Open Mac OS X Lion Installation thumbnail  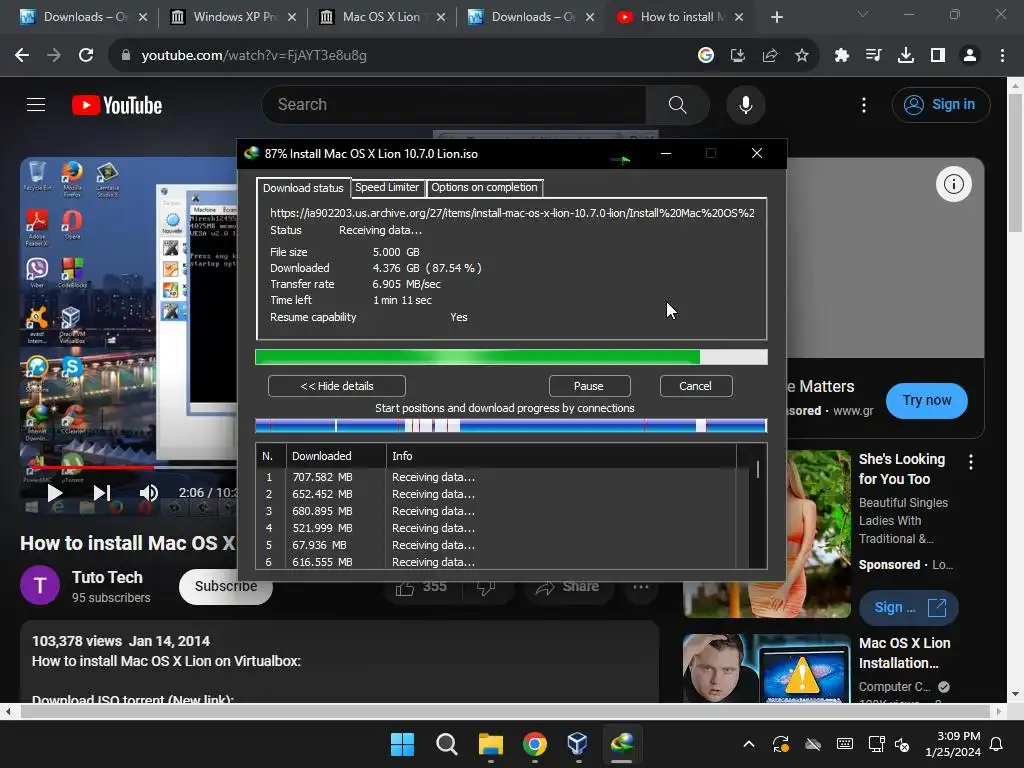point(767,669)
